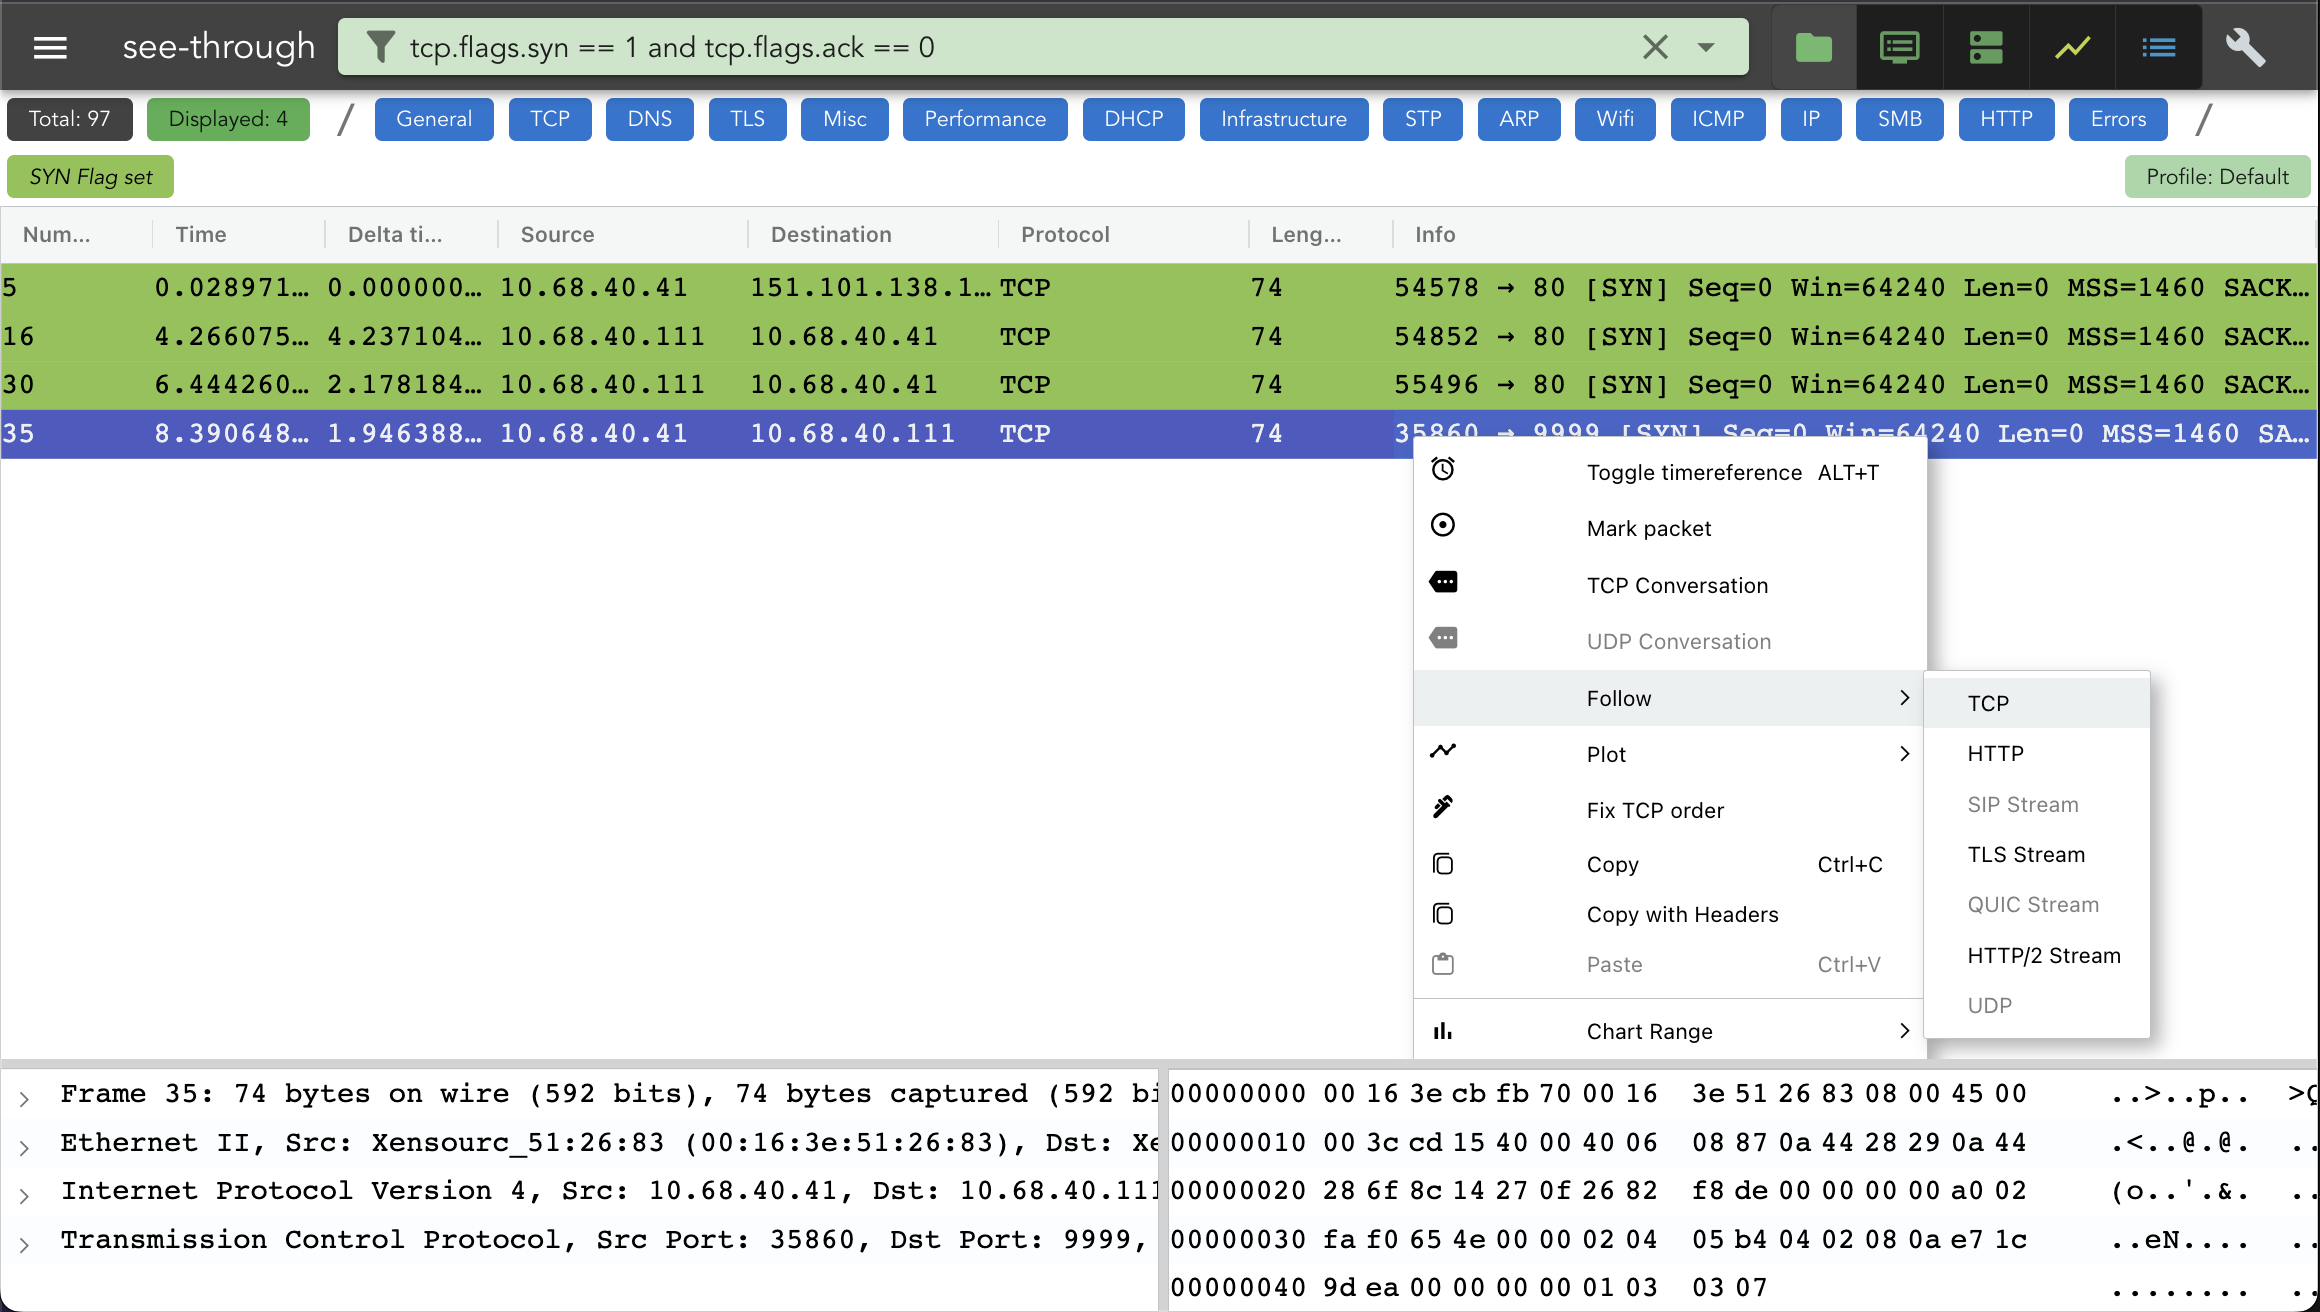Click the Profile: Default button
The width and height of the screenshot is (2320, 1312).
2217,177
